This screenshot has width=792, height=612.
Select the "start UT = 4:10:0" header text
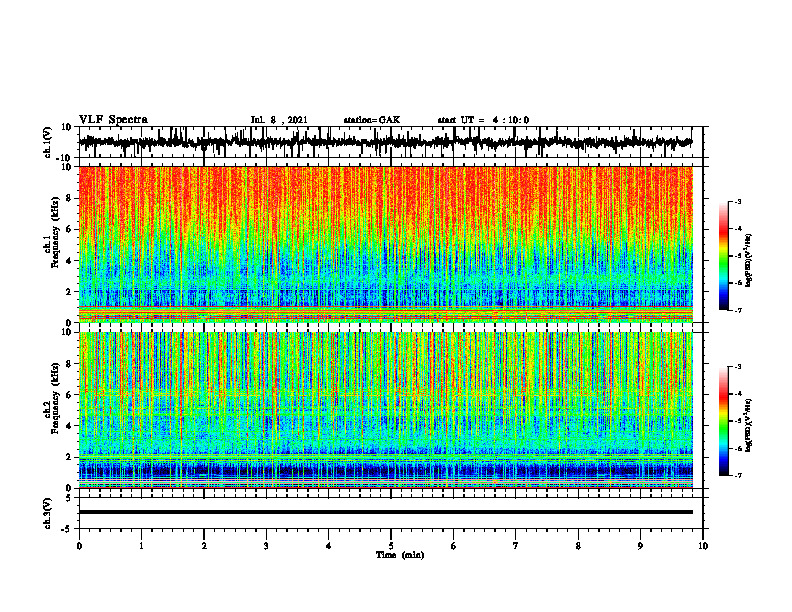tap(483, 120)
